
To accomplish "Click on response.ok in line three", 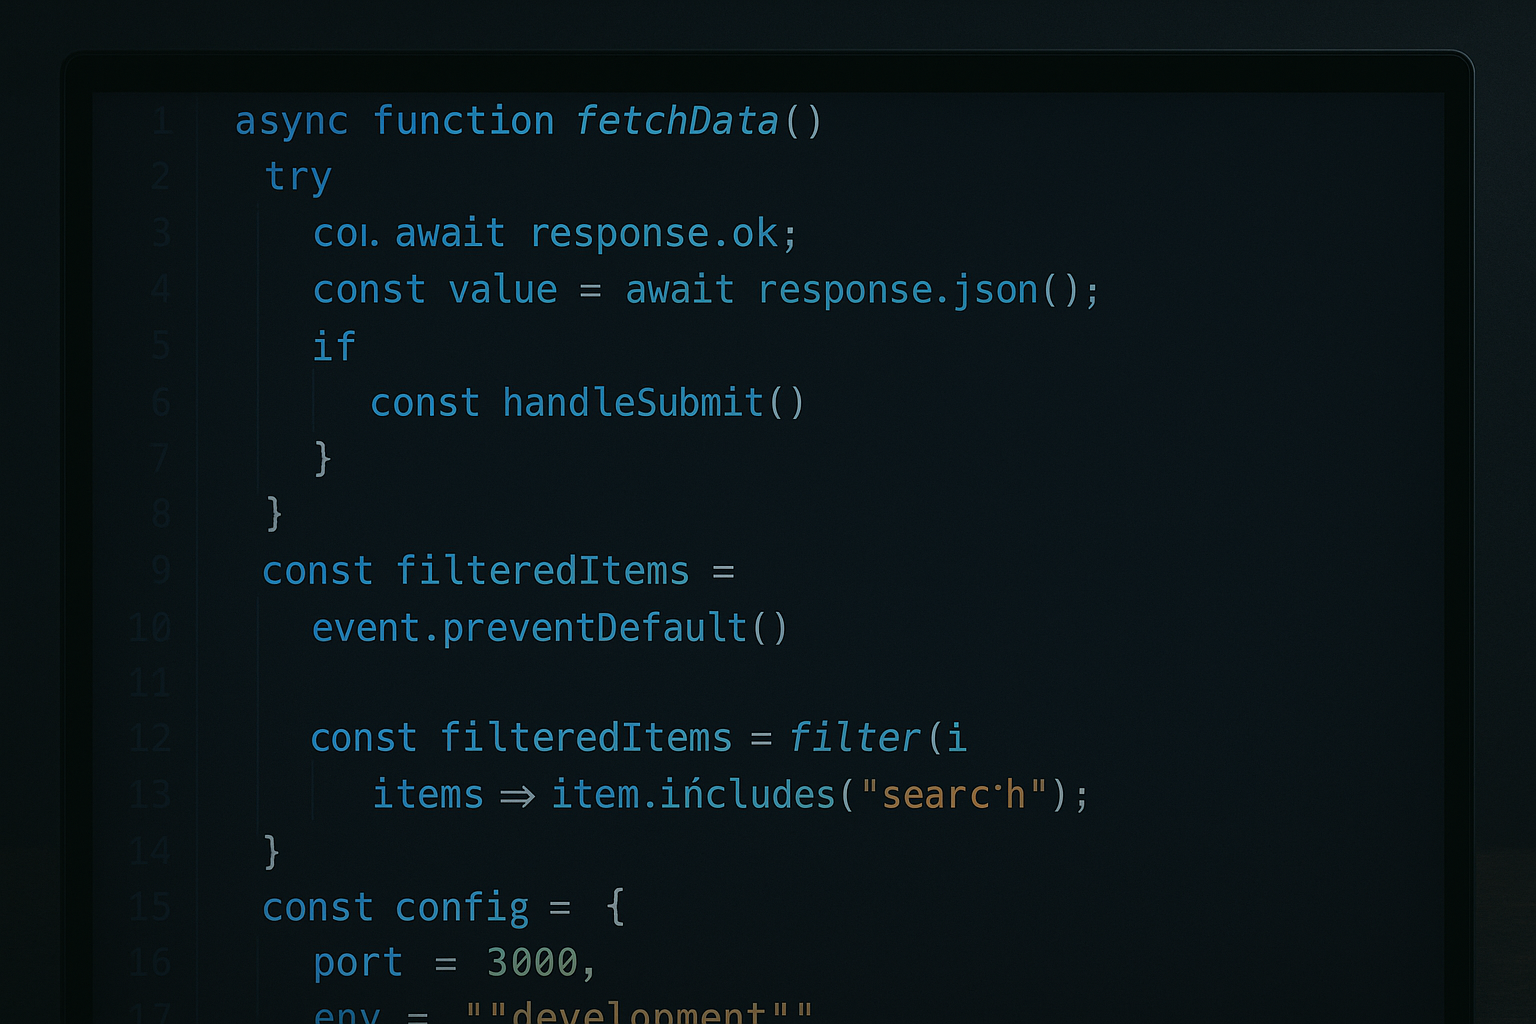I will [x=654, y=233].
